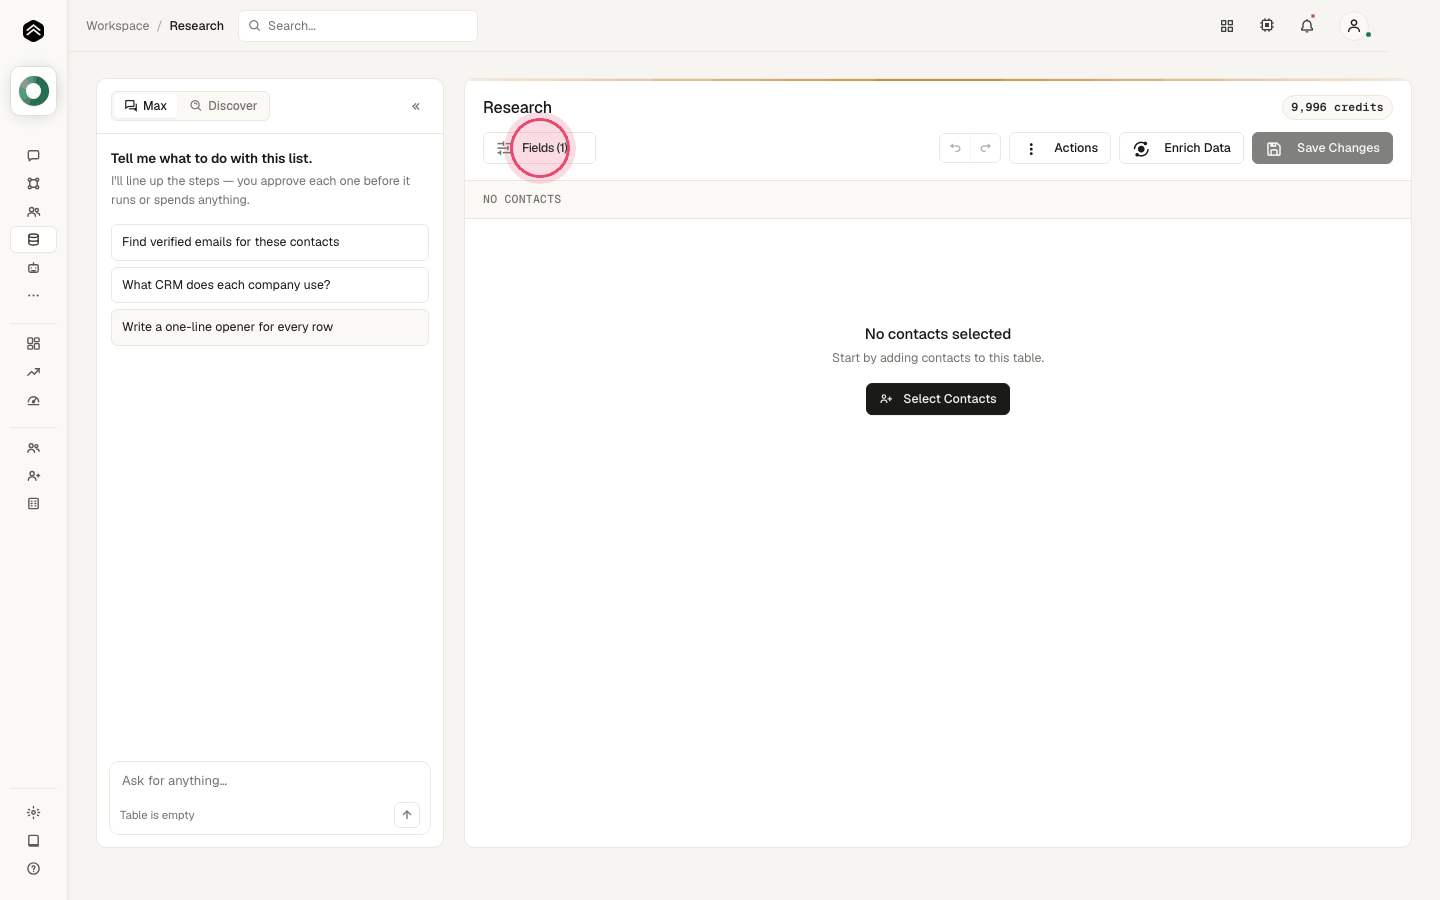Image resolution: width=1440 pixels, height=900 pixels.
Task: Open the robot agent icon in sidebar
Action: 33,268
